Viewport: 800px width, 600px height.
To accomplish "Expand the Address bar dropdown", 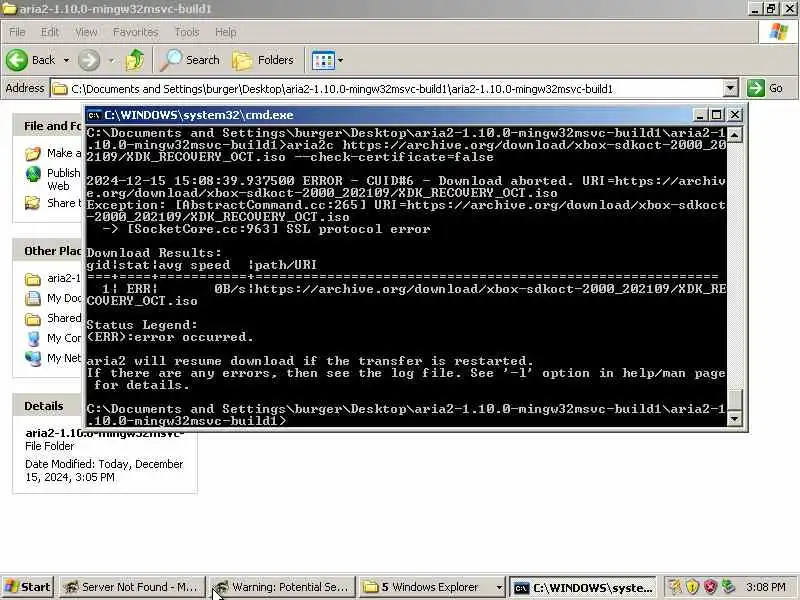I will pos(731,88).
